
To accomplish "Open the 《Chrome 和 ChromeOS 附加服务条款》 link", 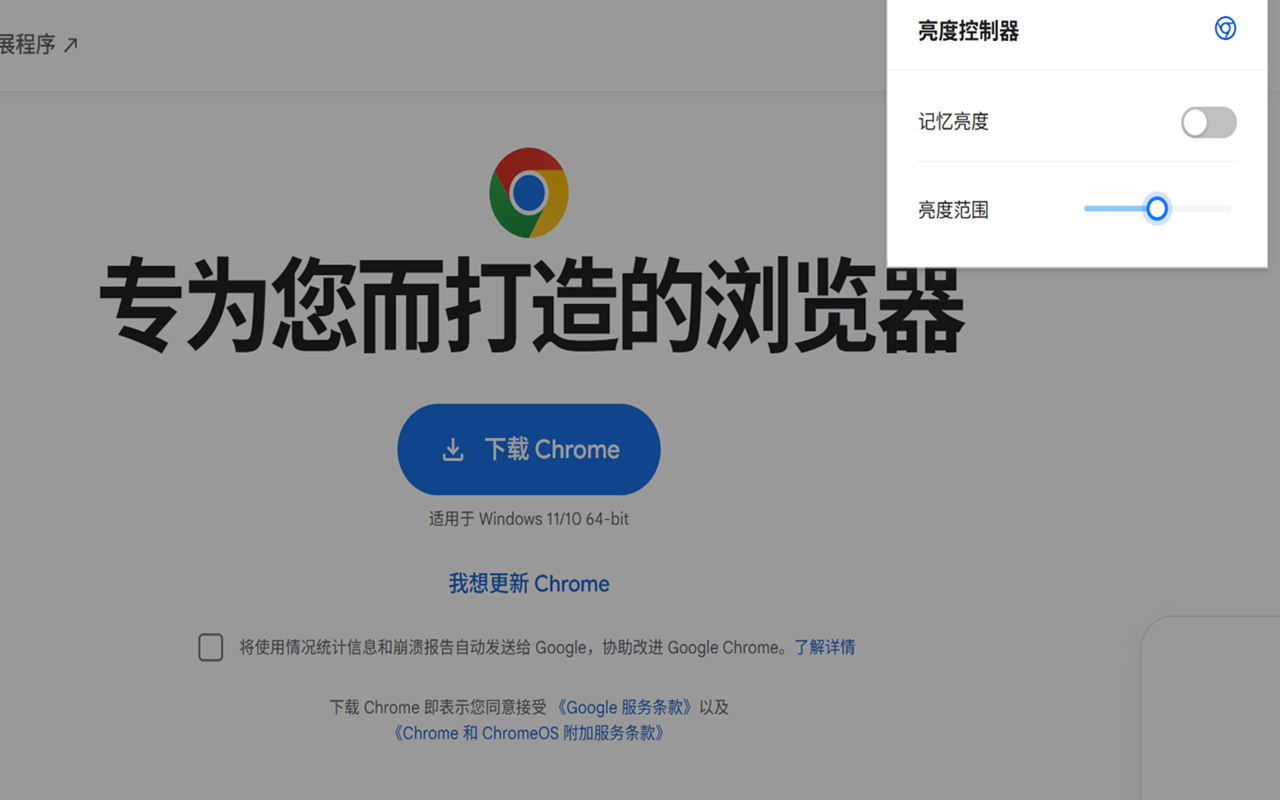I will point(528,733).
